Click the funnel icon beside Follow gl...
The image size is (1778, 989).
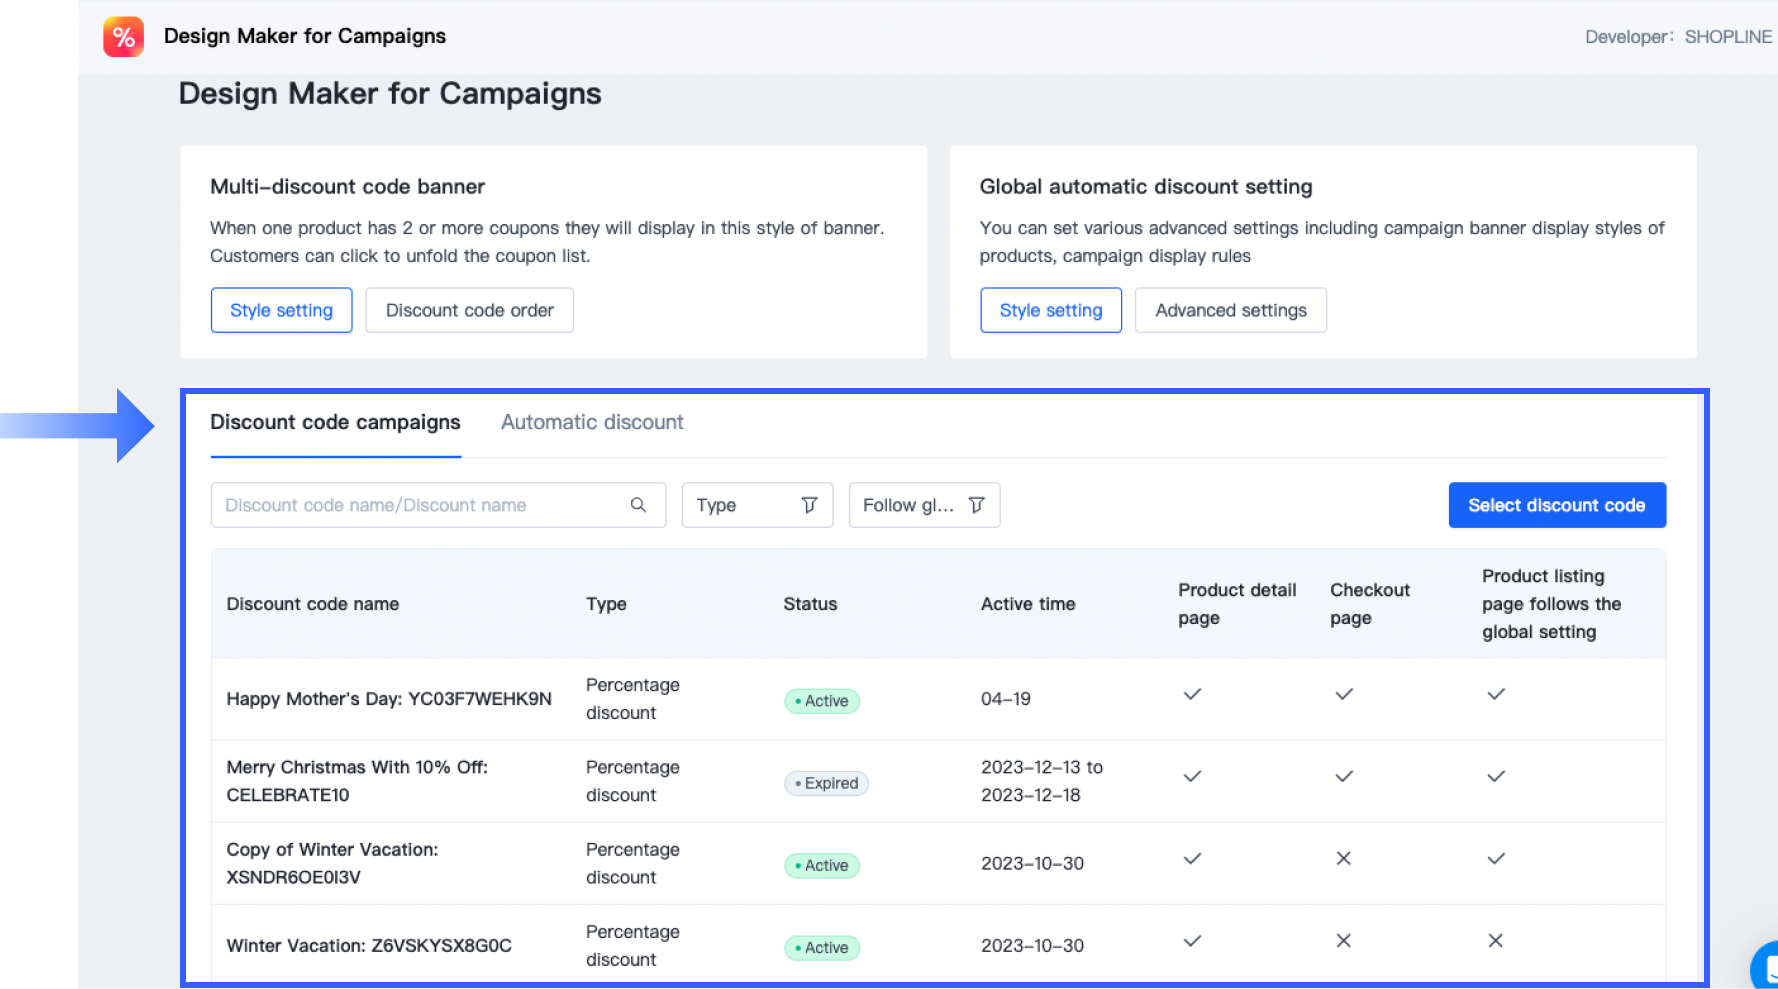[x=977, y=505]
